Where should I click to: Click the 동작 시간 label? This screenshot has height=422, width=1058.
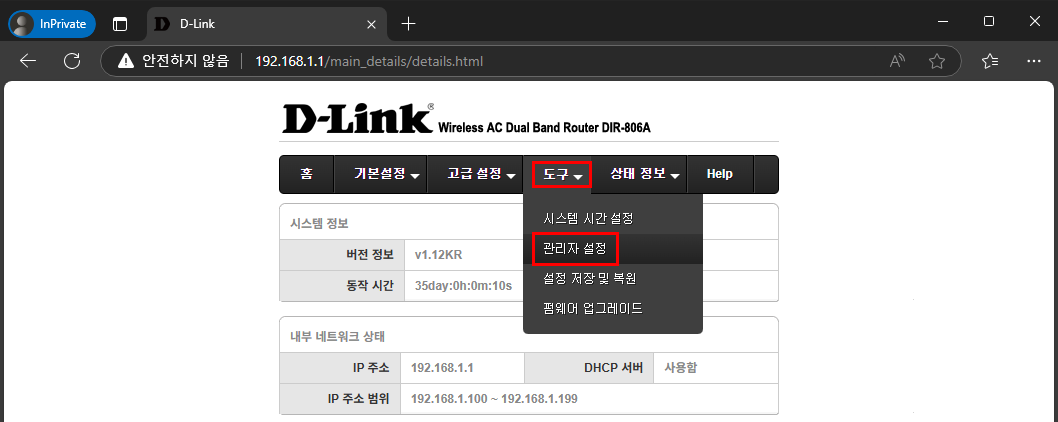[369, 286]
